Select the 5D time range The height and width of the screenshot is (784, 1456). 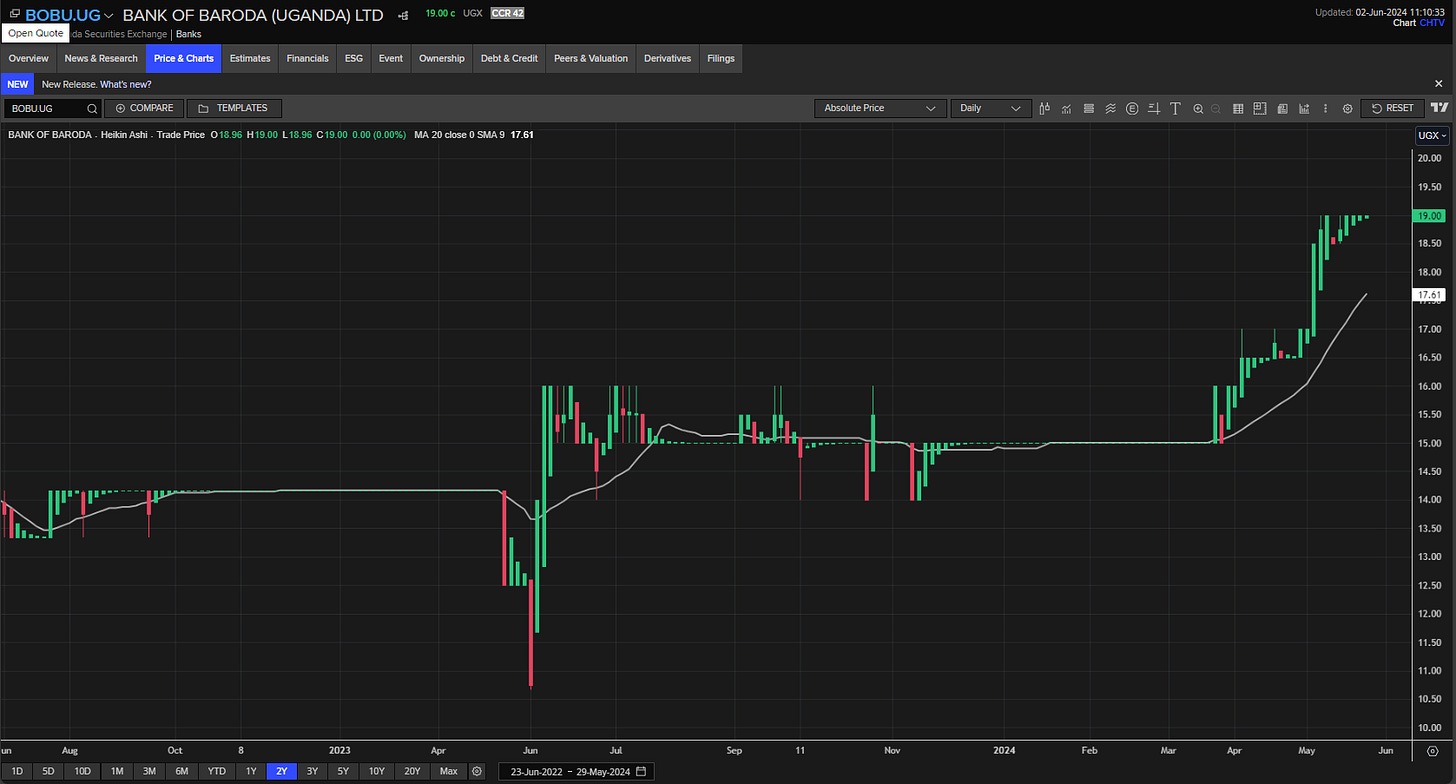click(49, 771)
